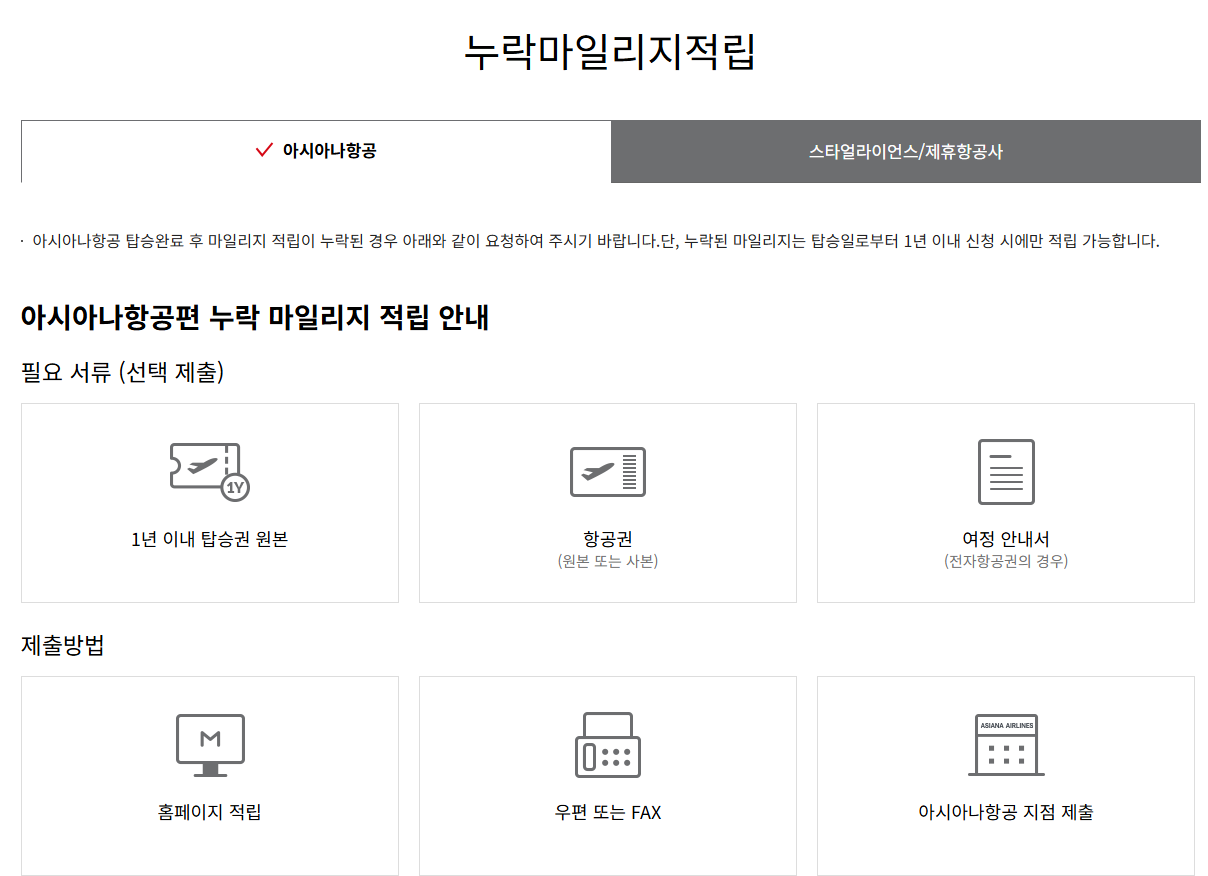Viewport: 1208px width, 876px height.
Task: Choose 우편 또는 FAX submission method
Action: 608,776
